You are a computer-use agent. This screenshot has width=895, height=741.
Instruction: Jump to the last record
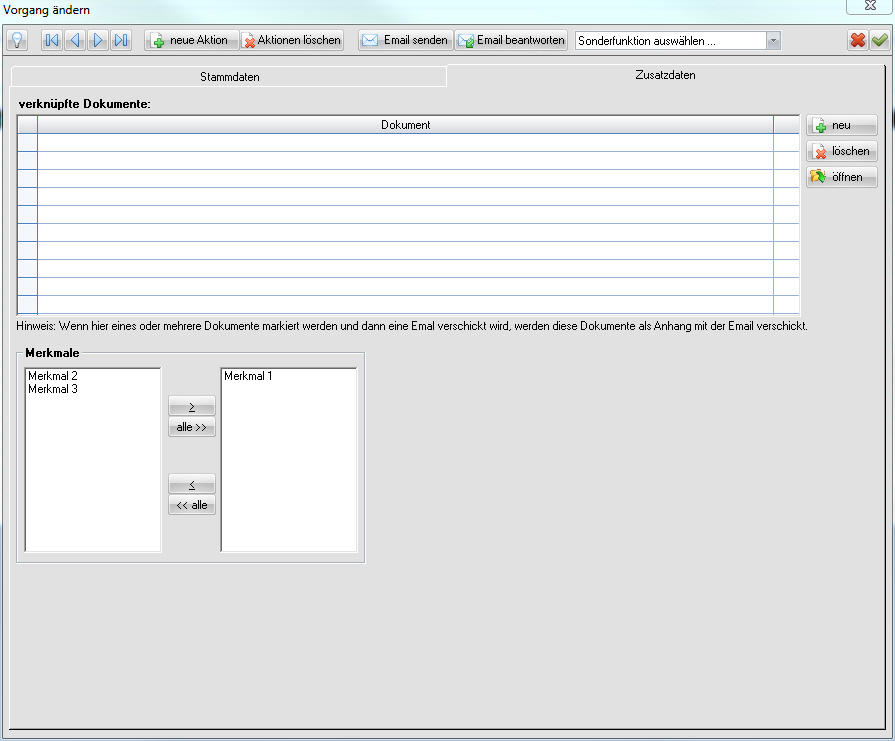(121, 40)
